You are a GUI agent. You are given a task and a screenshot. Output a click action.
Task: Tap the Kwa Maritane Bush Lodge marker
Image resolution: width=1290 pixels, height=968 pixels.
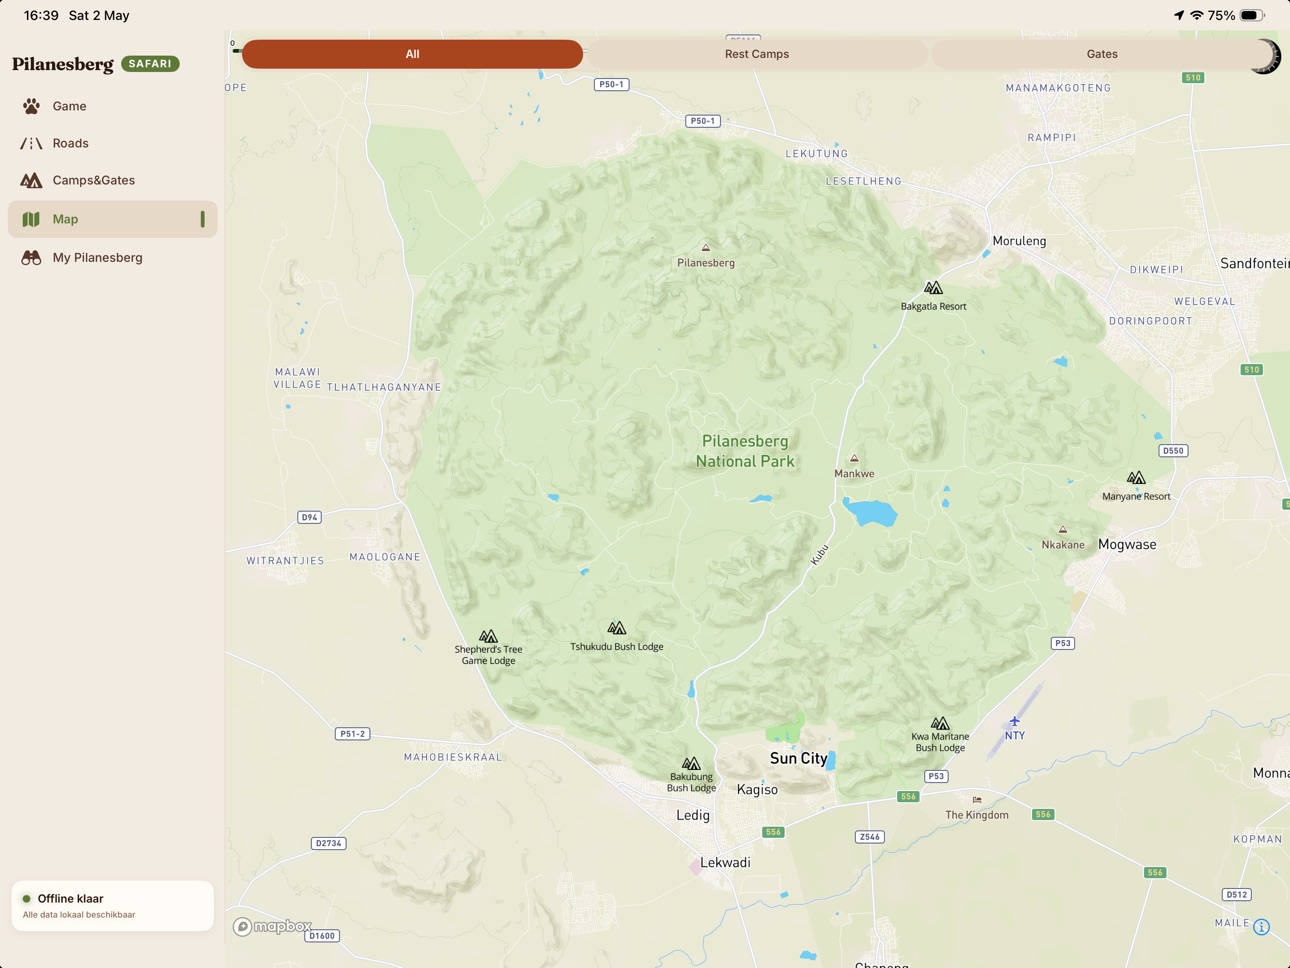tap(940, 723)
